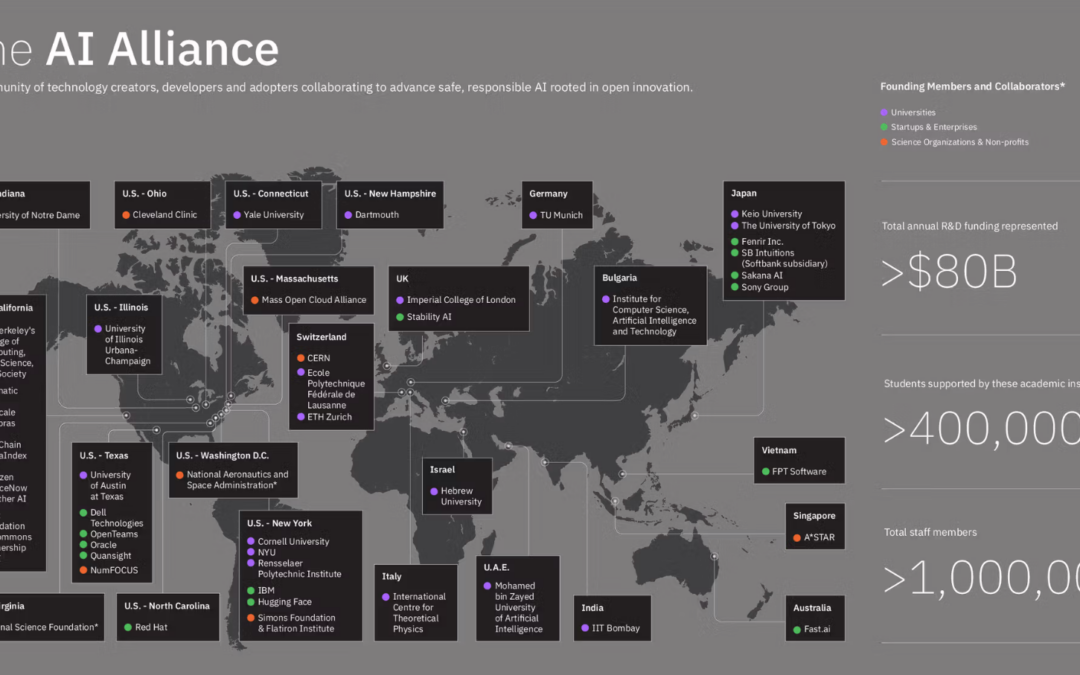
Task: Click the green Startups & Enterprises legend dot
Action: coord(884,127)
